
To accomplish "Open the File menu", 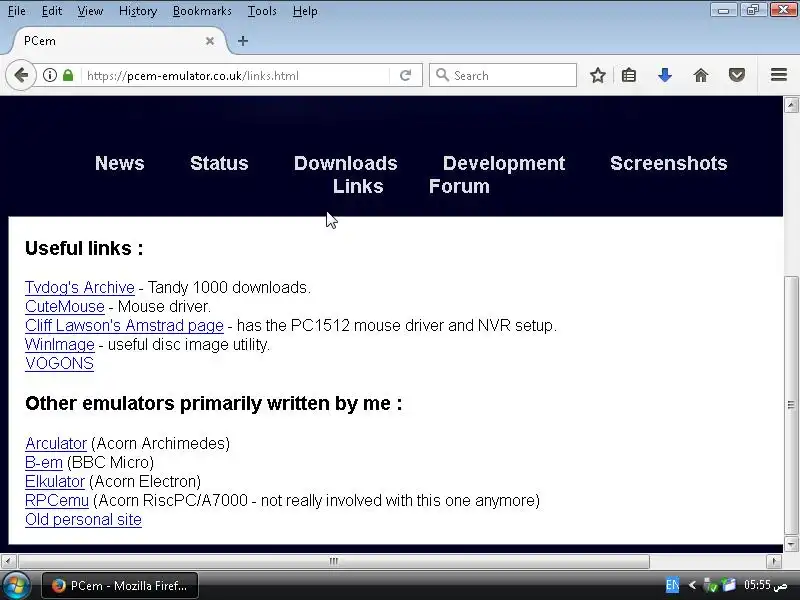I will (17, 11).
